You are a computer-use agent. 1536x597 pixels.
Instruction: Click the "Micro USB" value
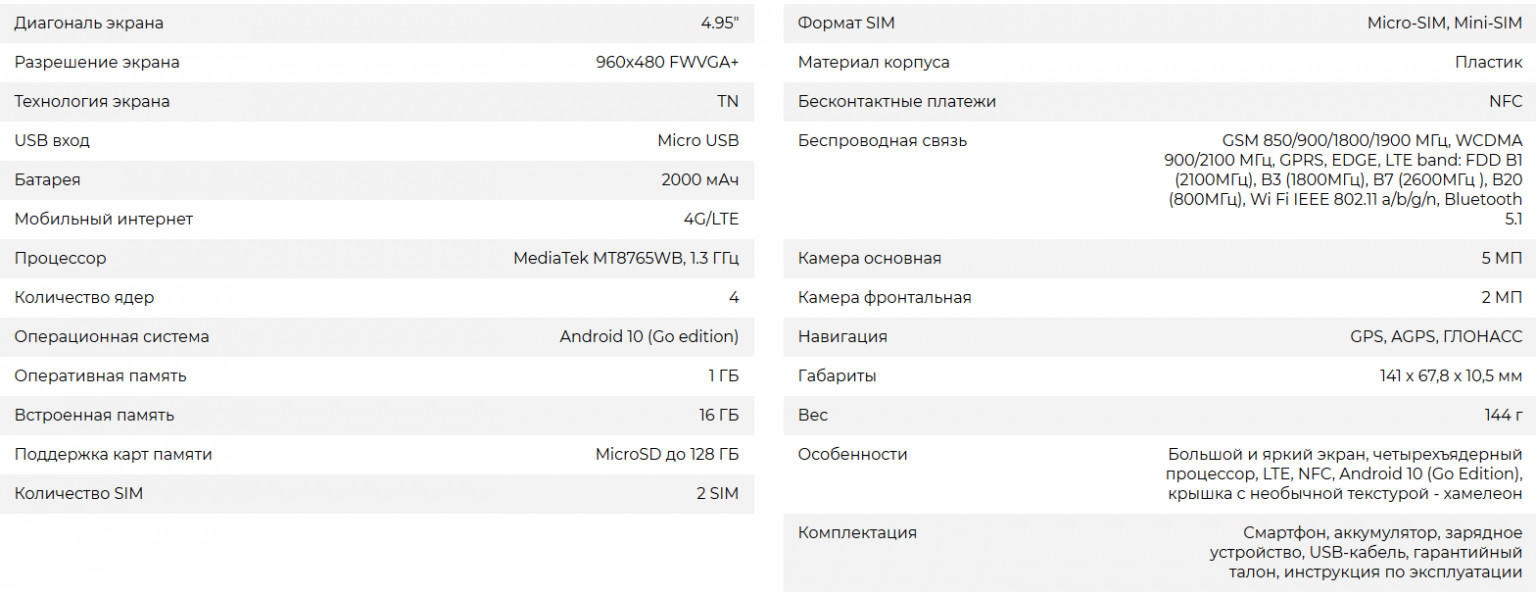click(x=698, y=141)
